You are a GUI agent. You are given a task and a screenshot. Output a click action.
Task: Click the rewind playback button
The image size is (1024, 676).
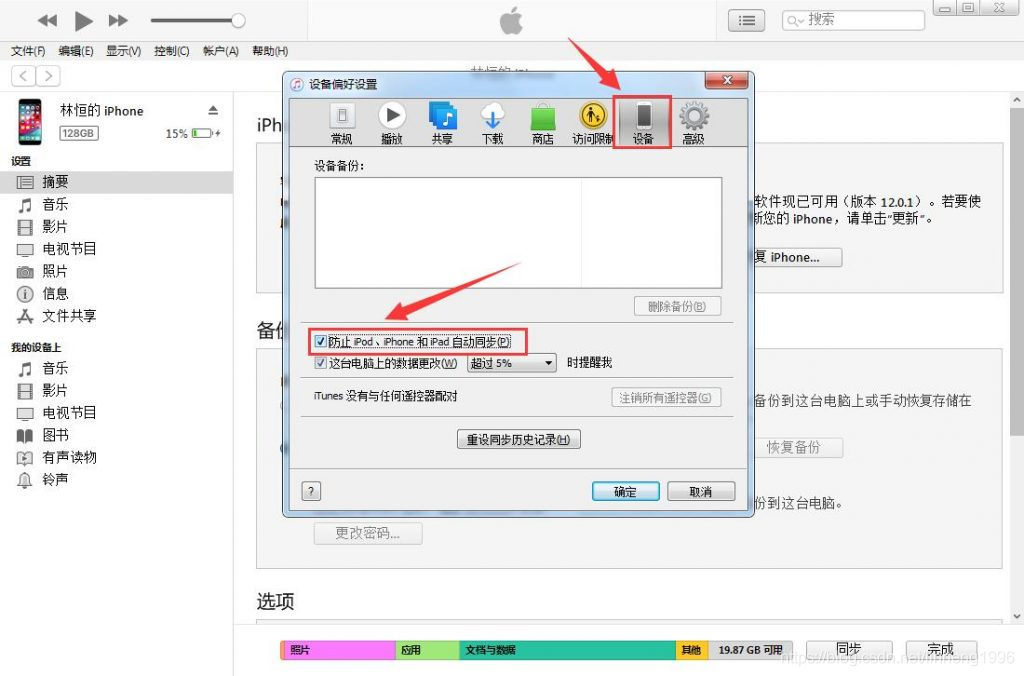(47, 20)
